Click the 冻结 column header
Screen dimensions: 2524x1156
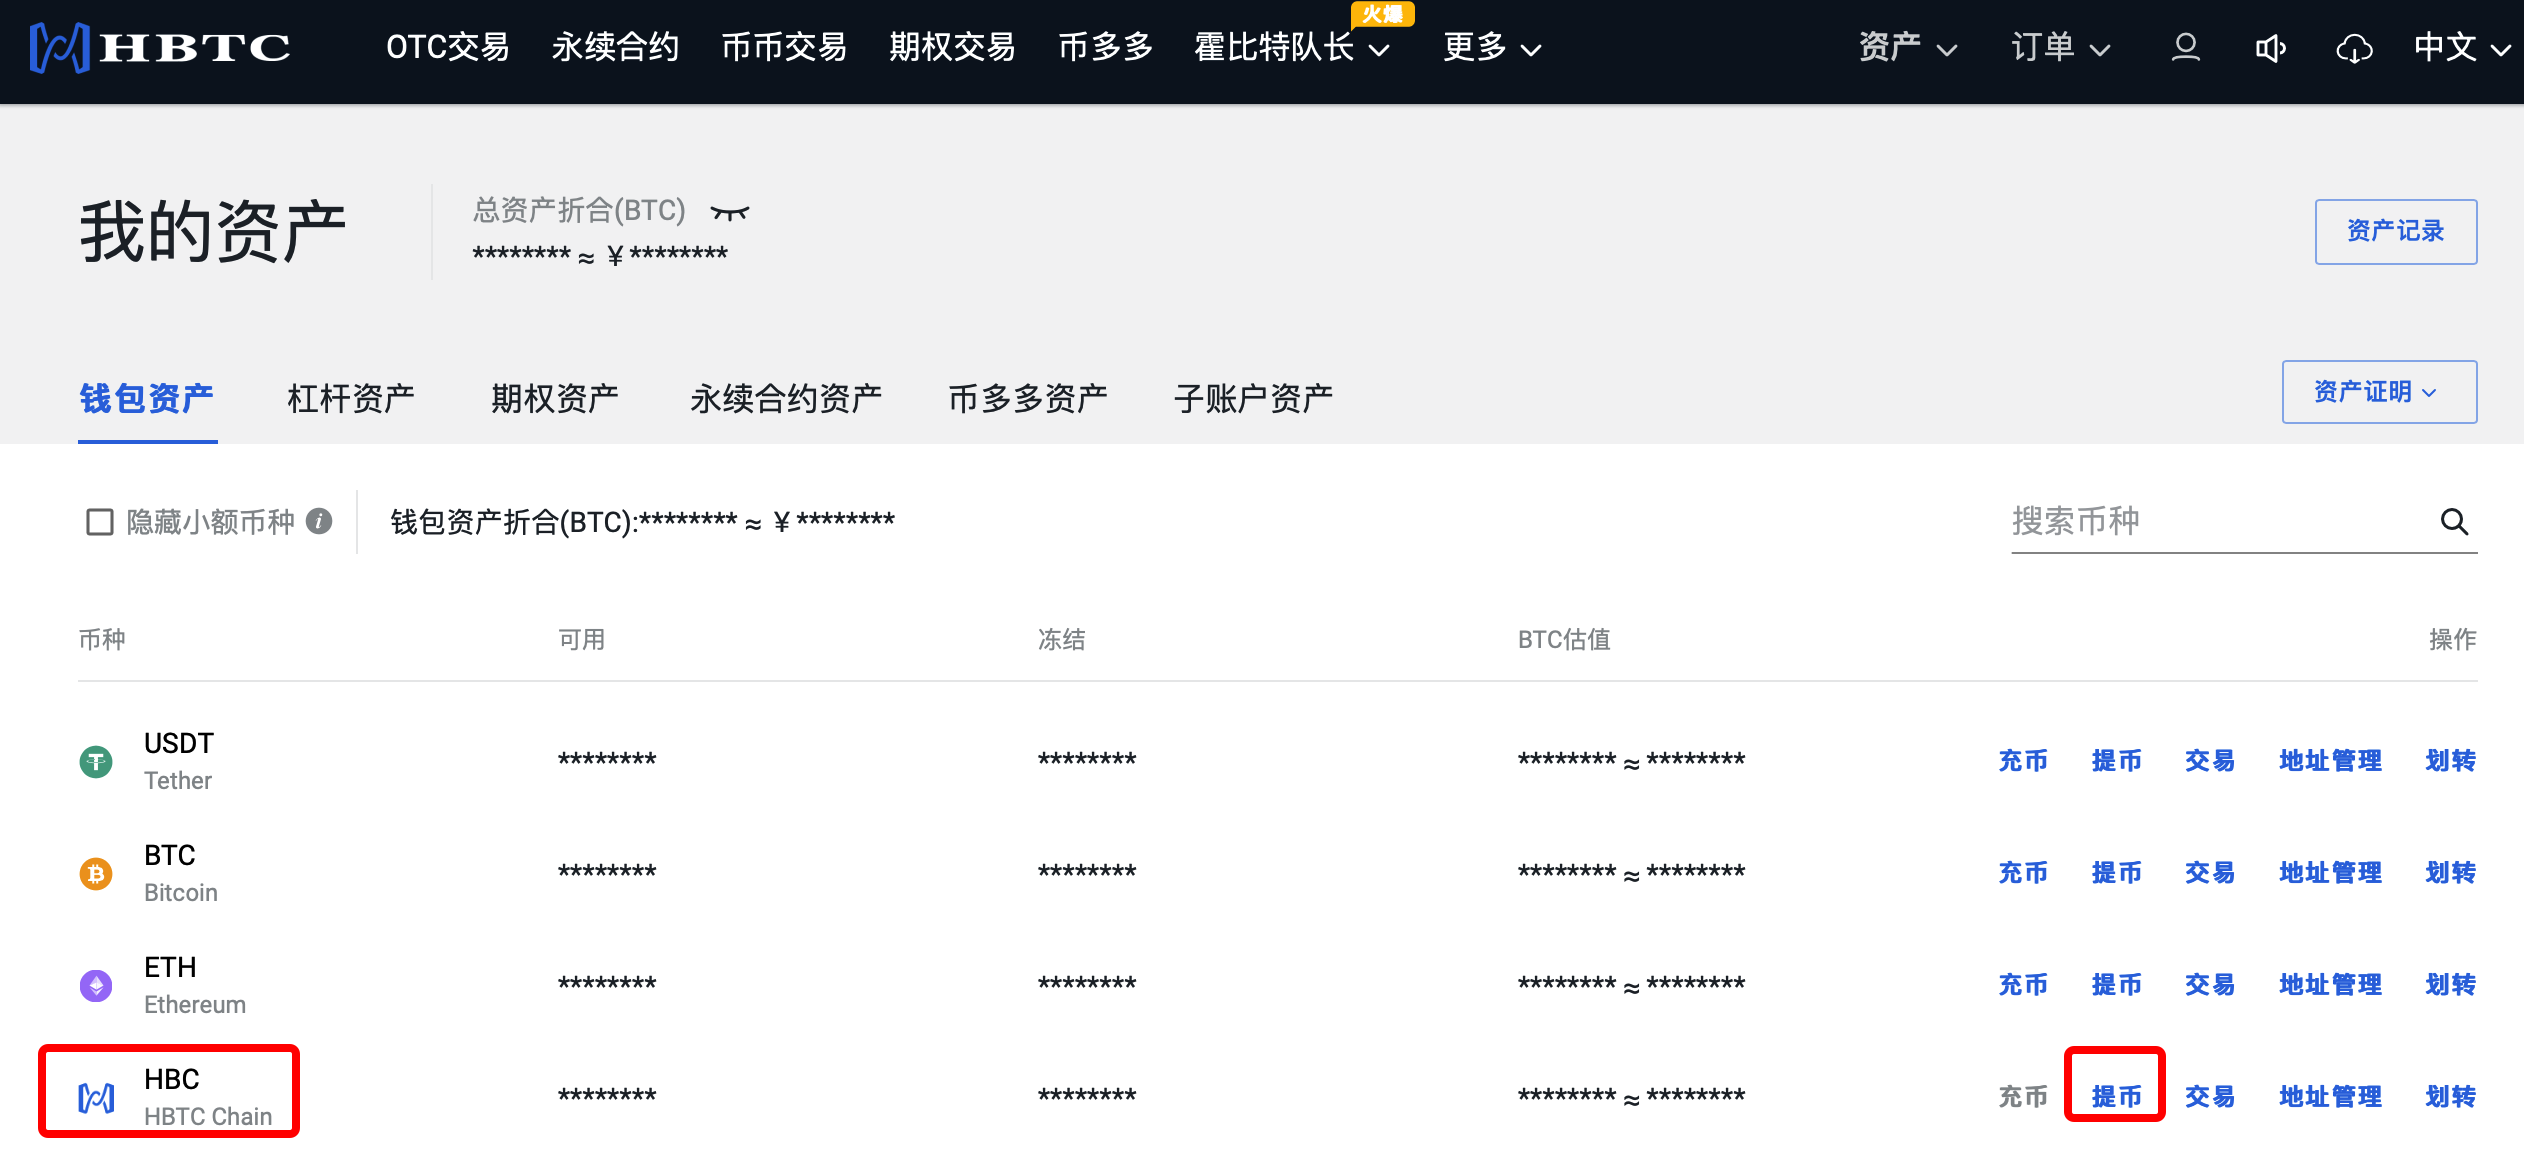tap(1062, 640)
